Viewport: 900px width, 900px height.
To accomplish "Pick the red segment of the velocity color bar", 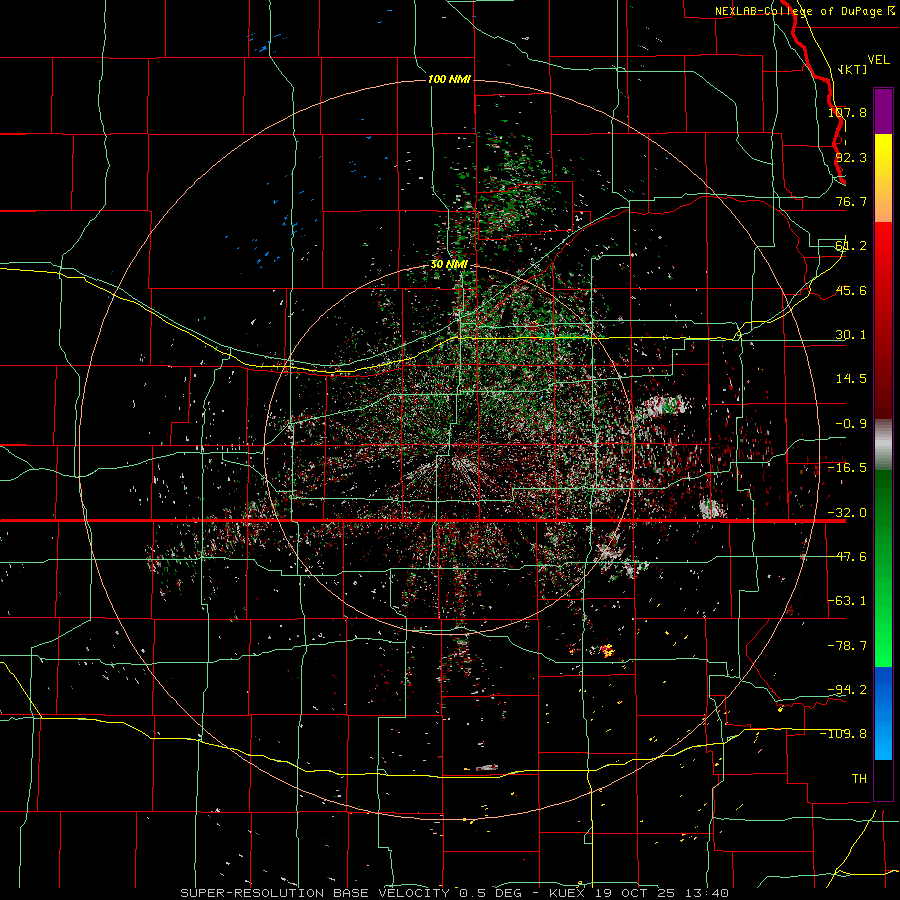I will tap(883, 320).
